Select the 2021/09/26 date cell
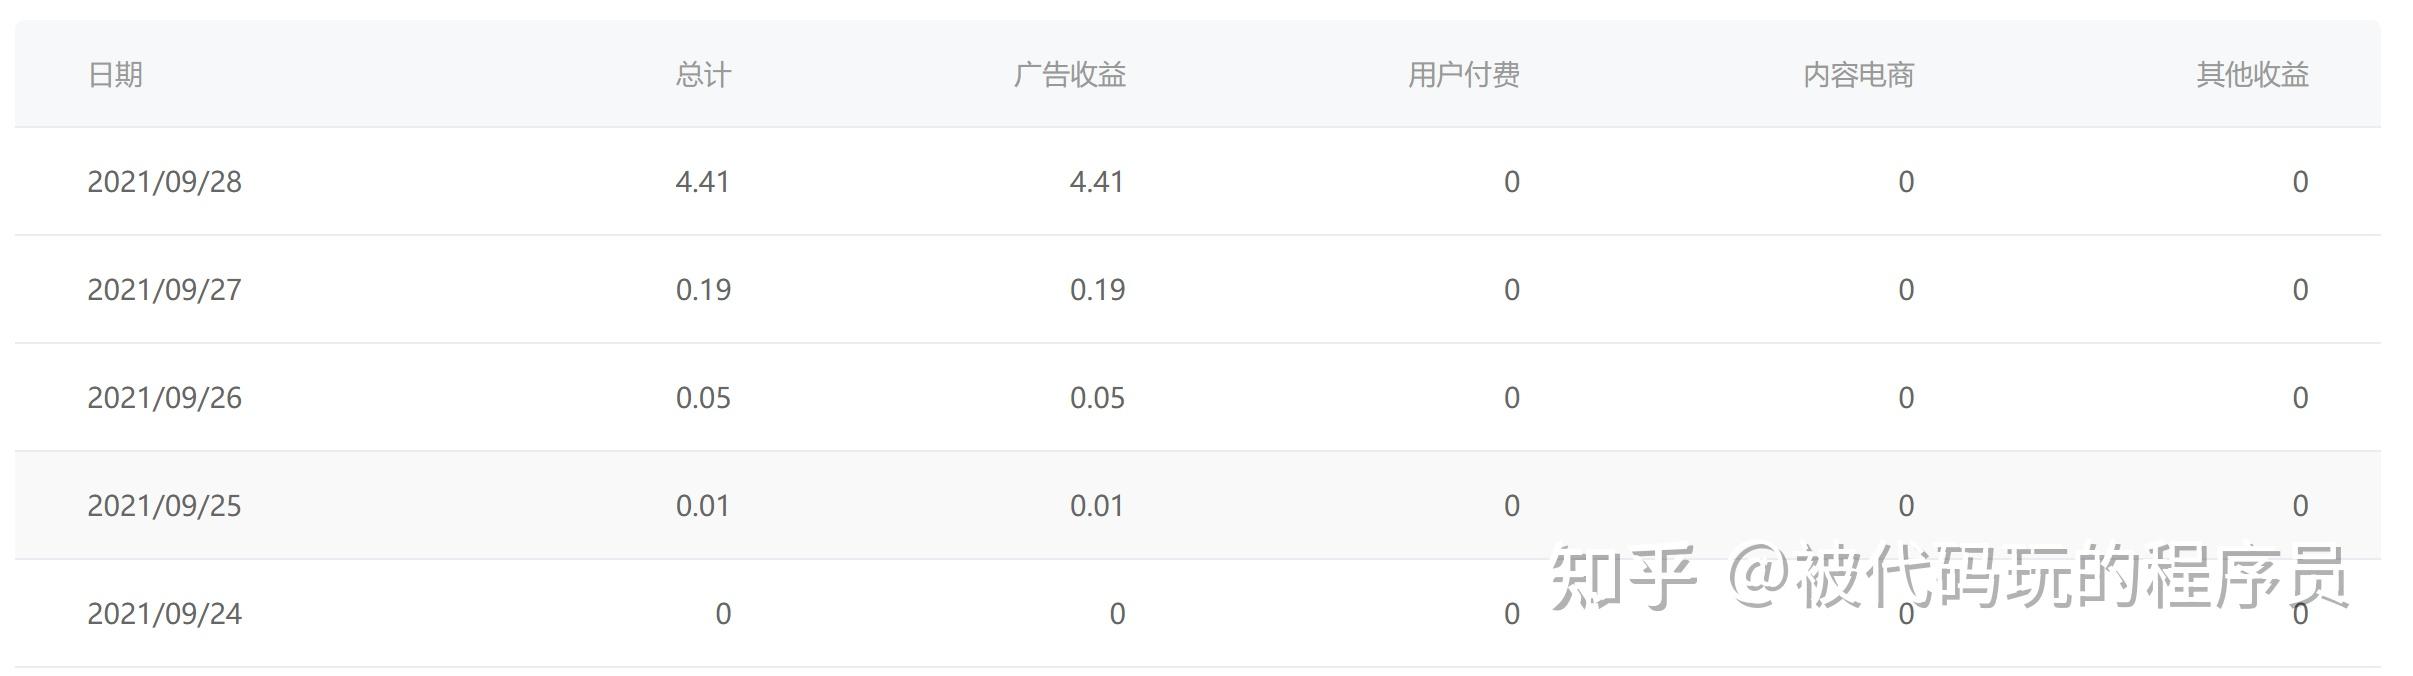The image size is (2413, 676). 164,398
